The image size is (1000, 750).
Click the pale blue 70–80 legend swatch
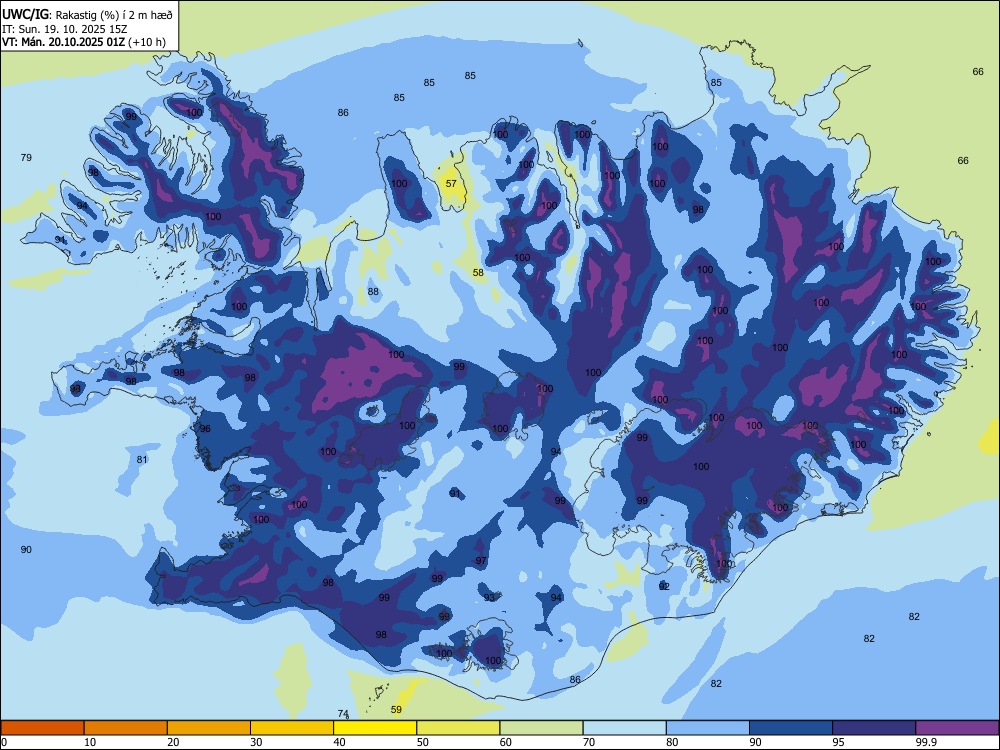point(624,728)
